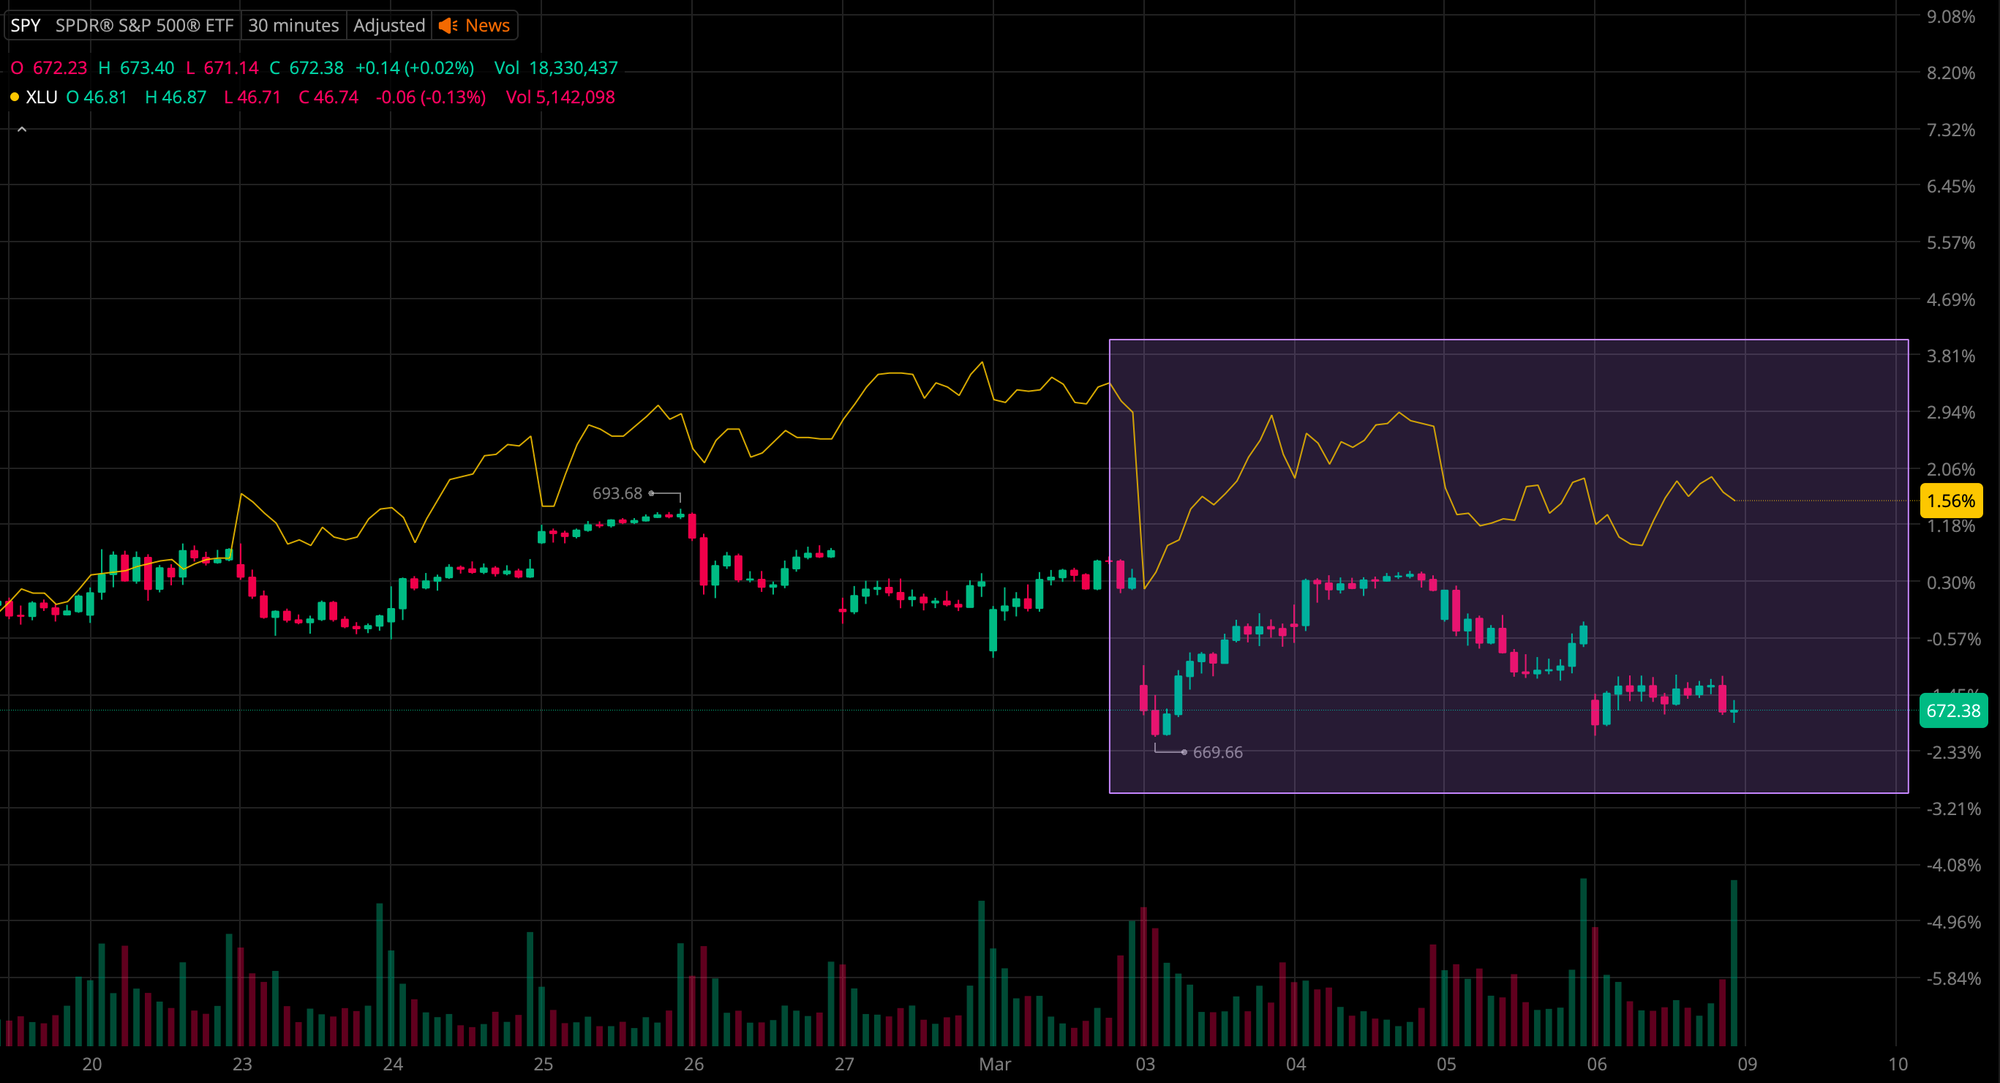
Task: Click the Mar date label on axis
Action: (994, 1064)
